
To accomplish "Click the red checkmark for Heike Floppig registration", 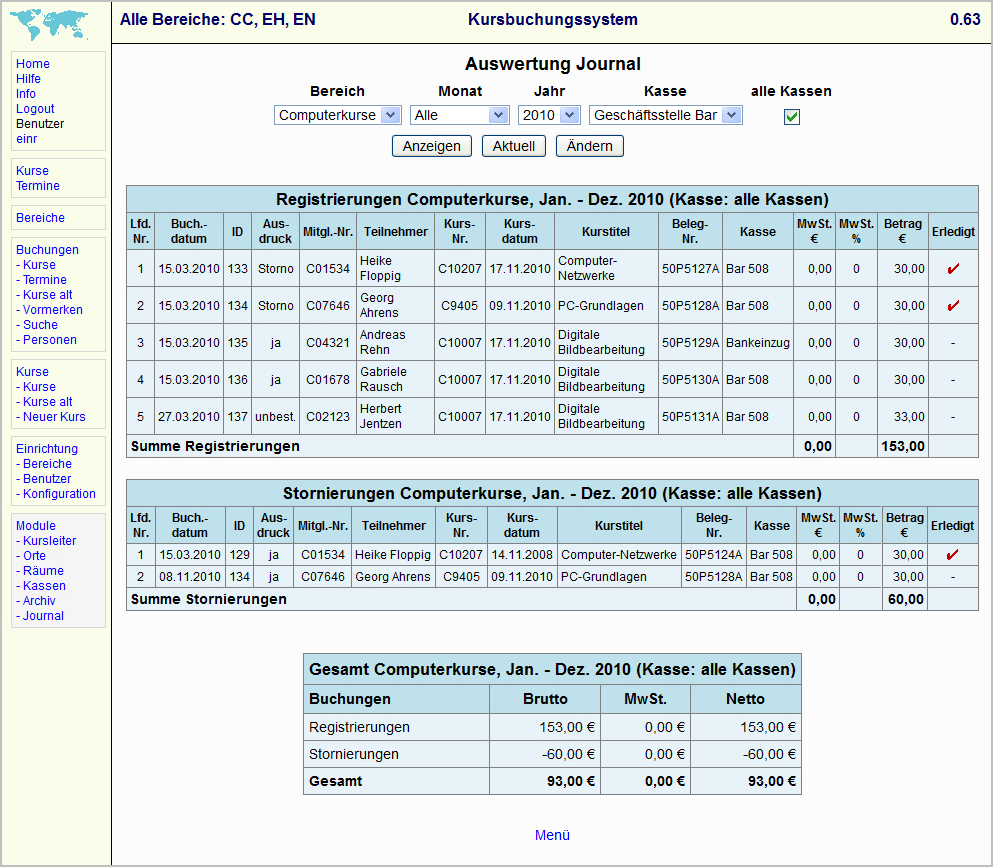I will (953, 269).
